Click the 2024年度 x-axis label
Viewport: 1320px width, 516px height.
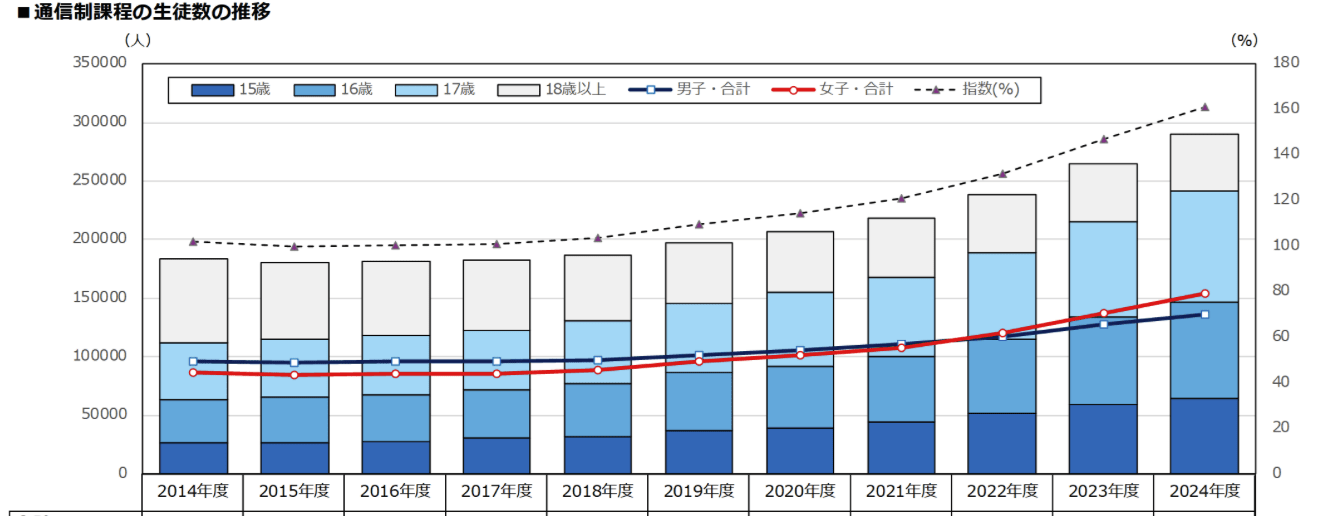click(1204, 491)
